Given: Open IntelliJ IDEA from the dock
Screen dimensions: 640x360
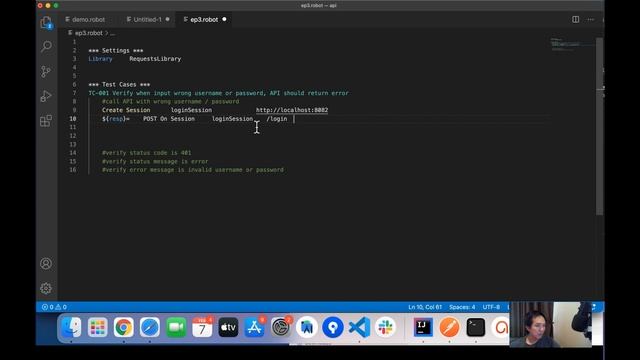Looking at the screenshot, I should pos(423,327).
